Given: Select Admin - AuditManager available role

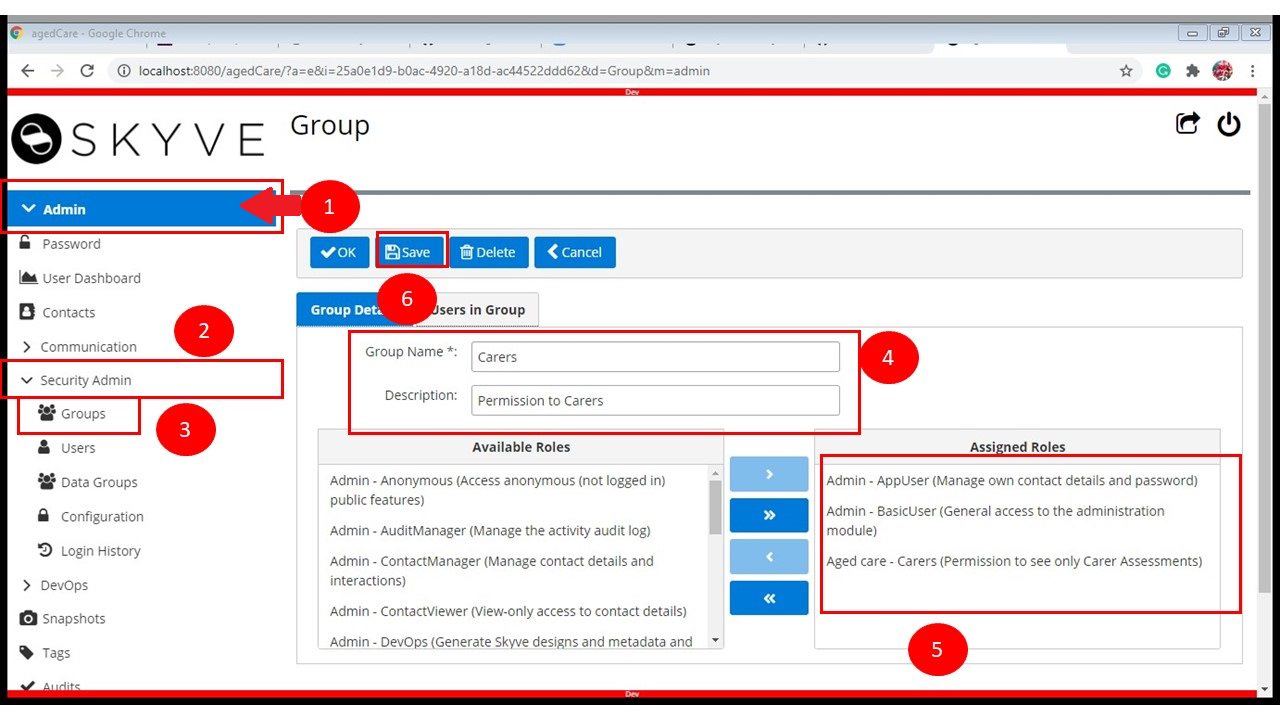Looking at the screenshot, I should click(x=513, y=530).
